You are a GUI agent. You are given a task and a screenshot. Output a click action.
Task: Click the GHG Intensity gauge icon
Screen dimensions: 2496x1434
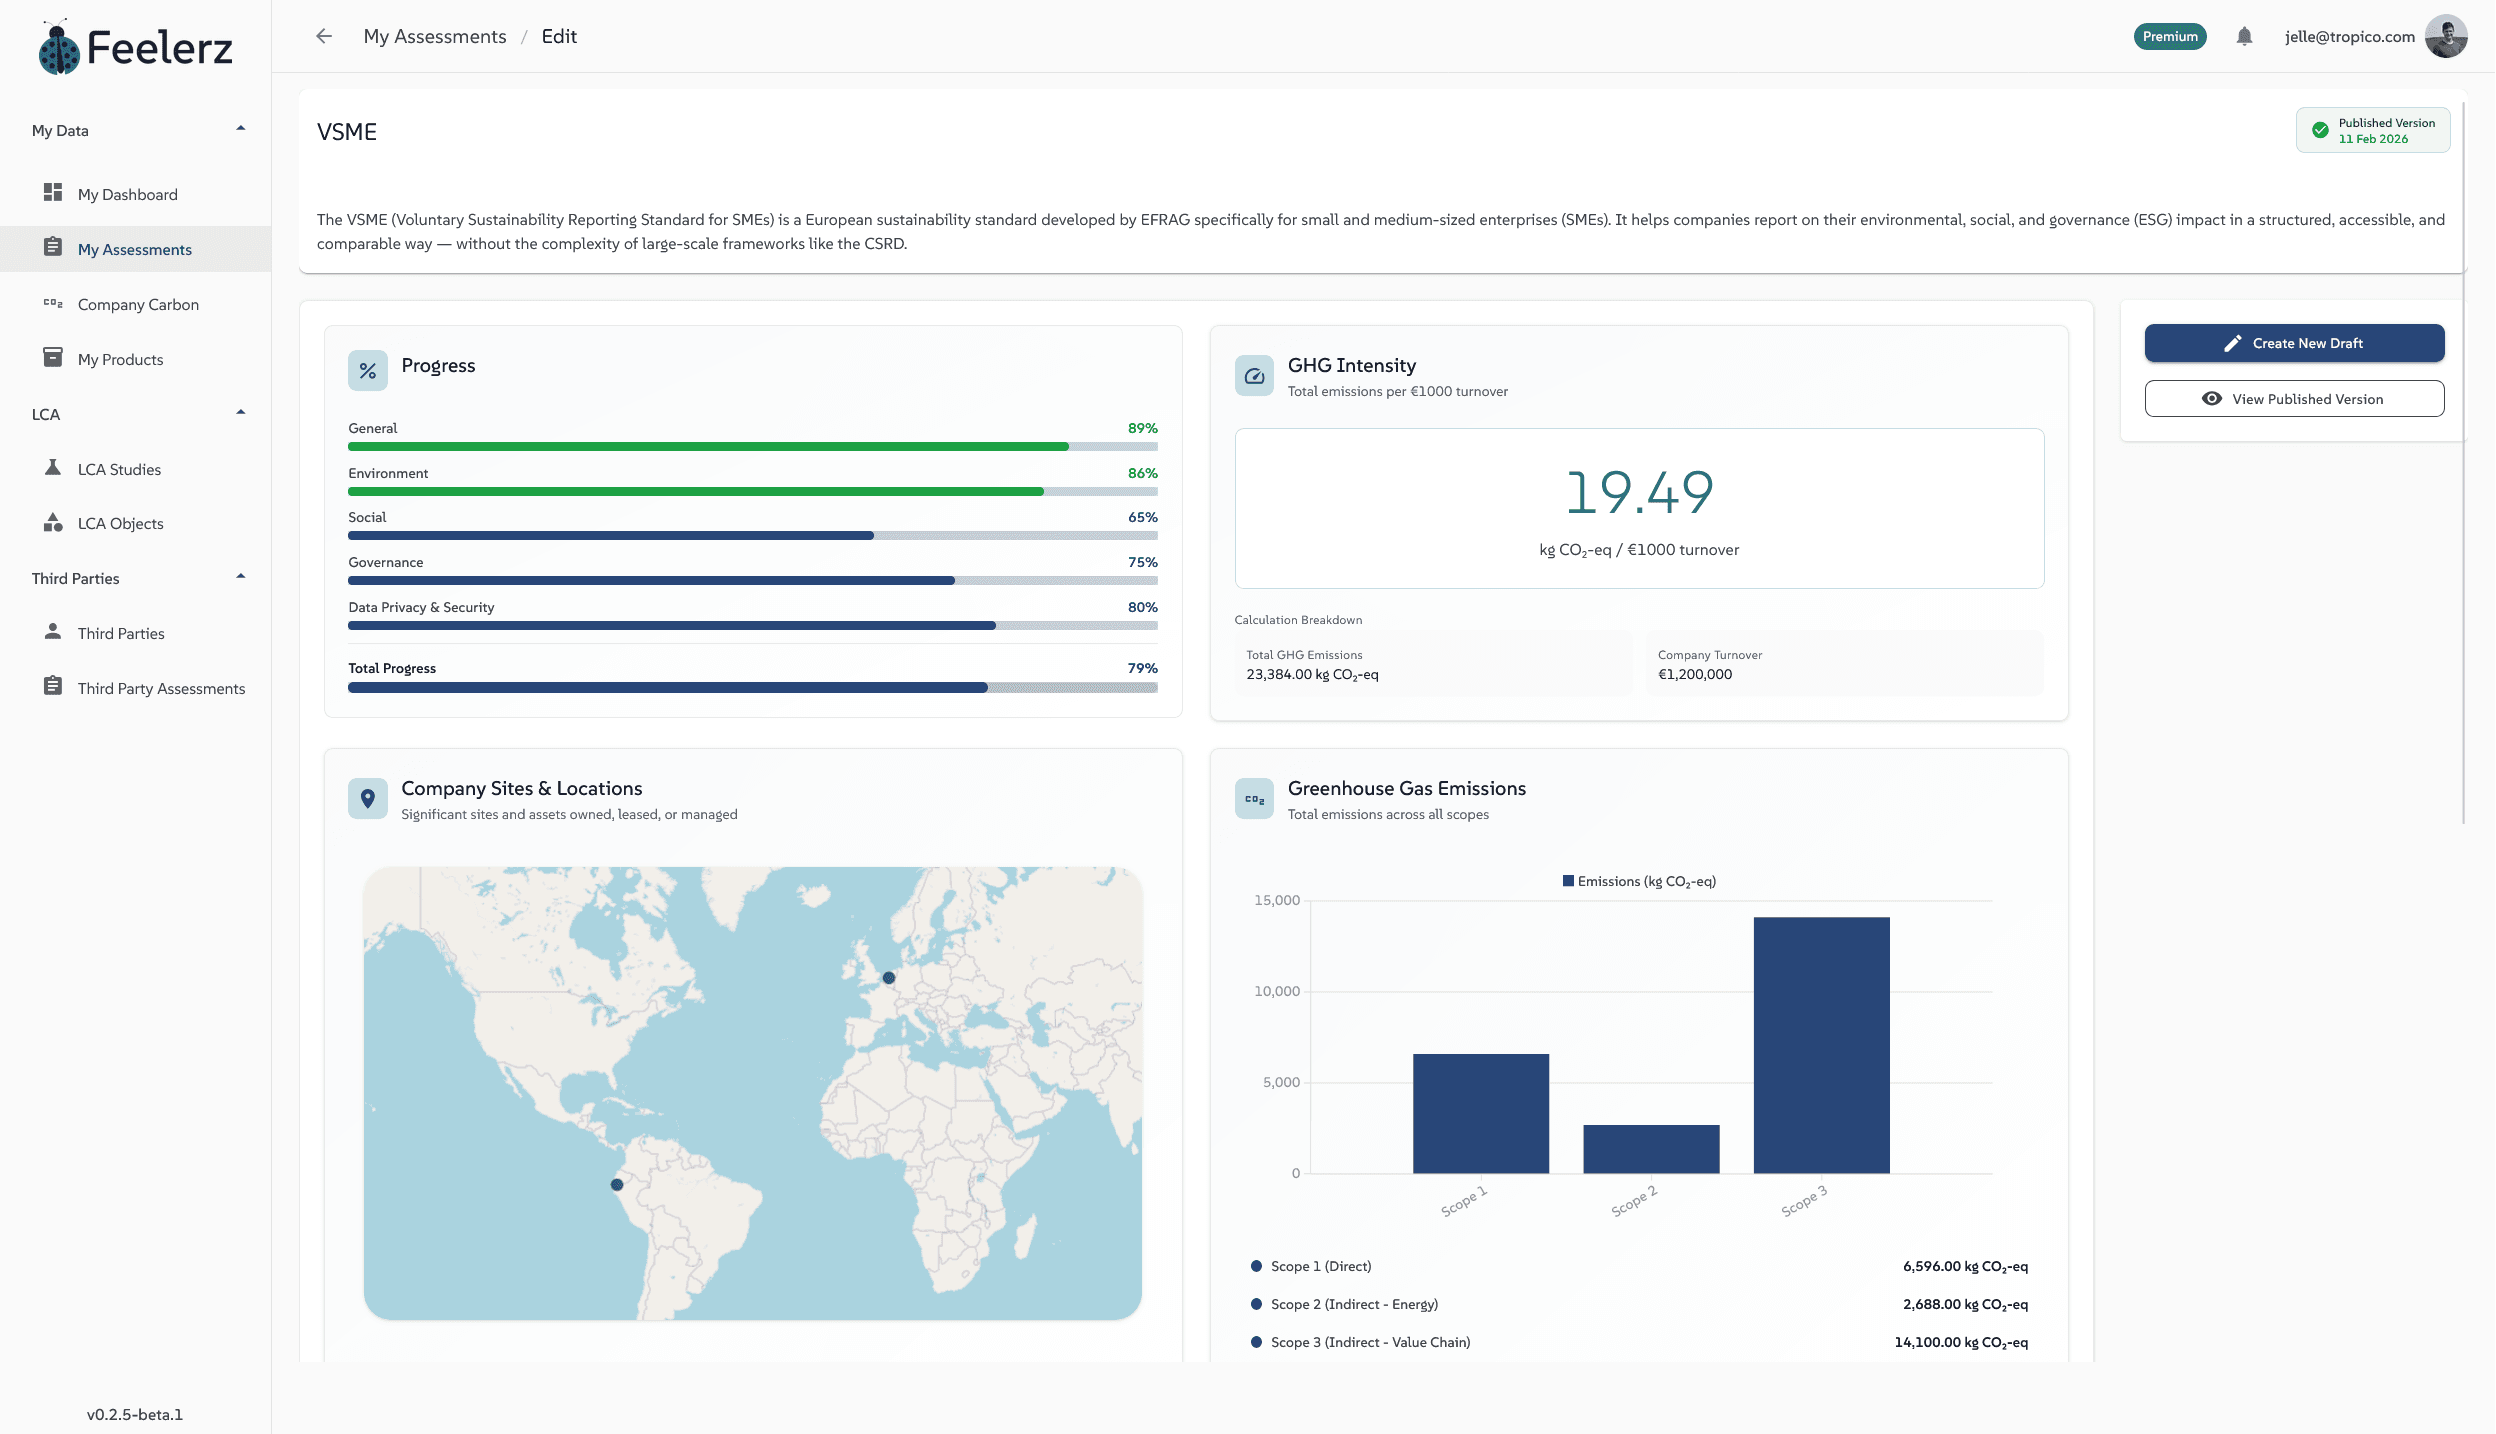pyautogui.click(x=1254, y=376)
